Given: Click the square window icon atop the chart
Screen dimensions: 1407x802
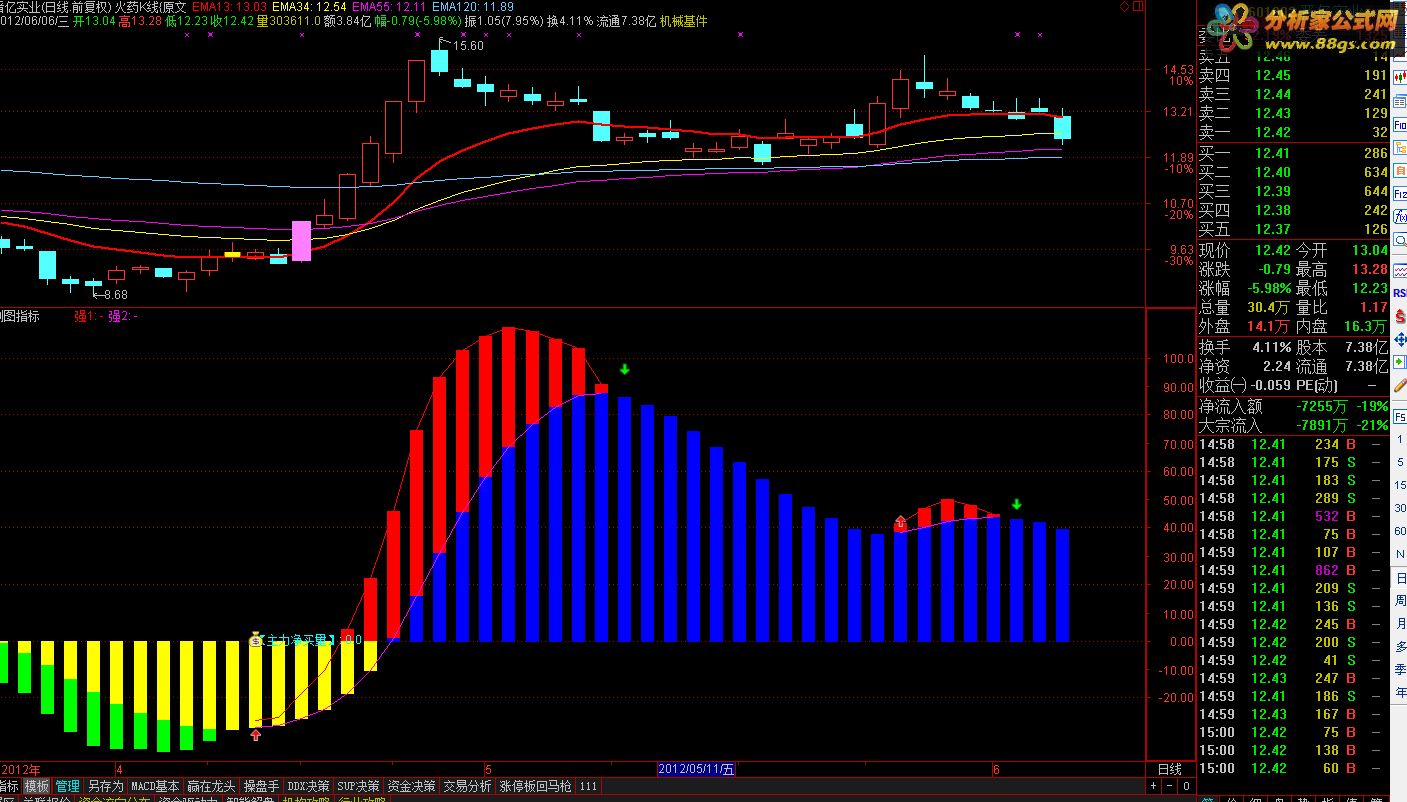Looking at the screenshot, I should 1138,6.
